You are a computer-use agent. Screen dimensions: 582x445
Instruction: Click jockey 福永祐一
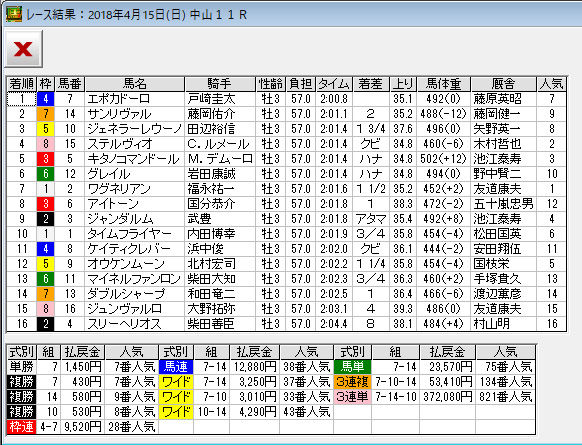click(x=211, y=189)
